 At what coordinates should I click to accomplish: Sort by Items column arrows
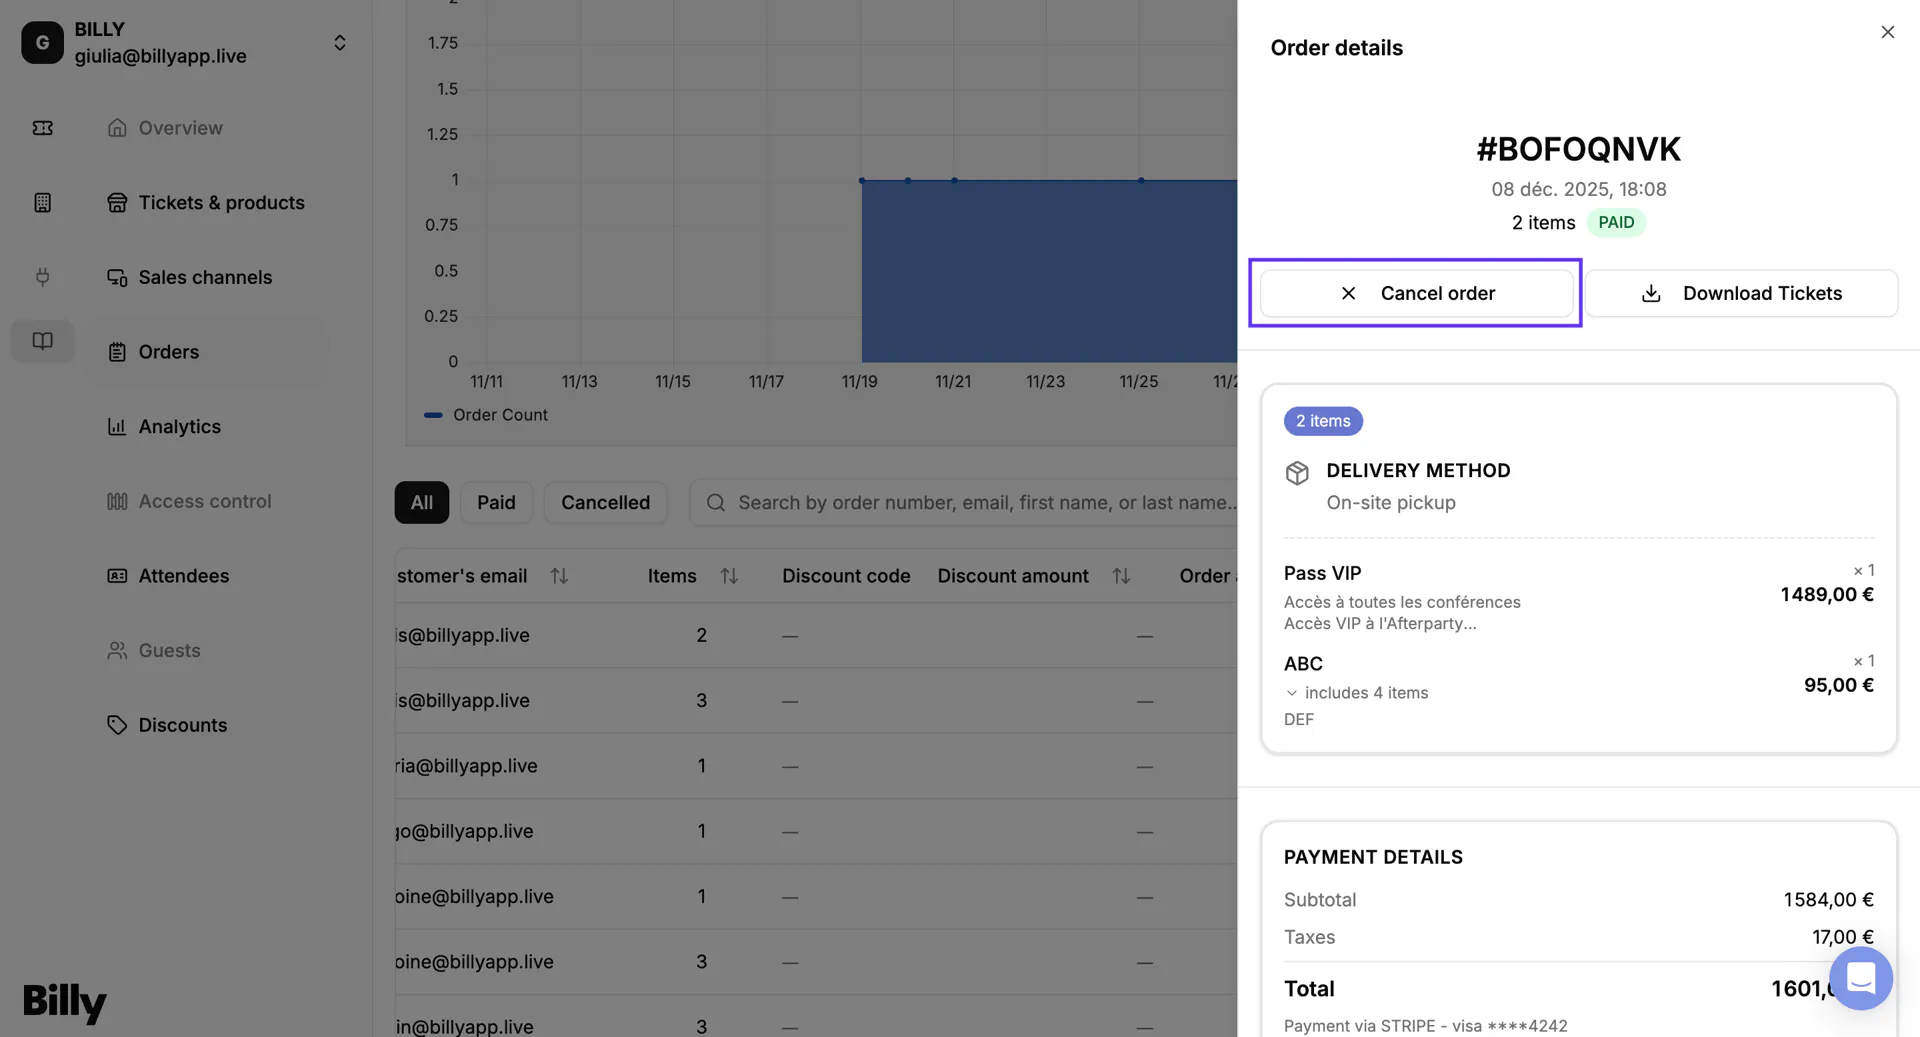tap(729, 576)
